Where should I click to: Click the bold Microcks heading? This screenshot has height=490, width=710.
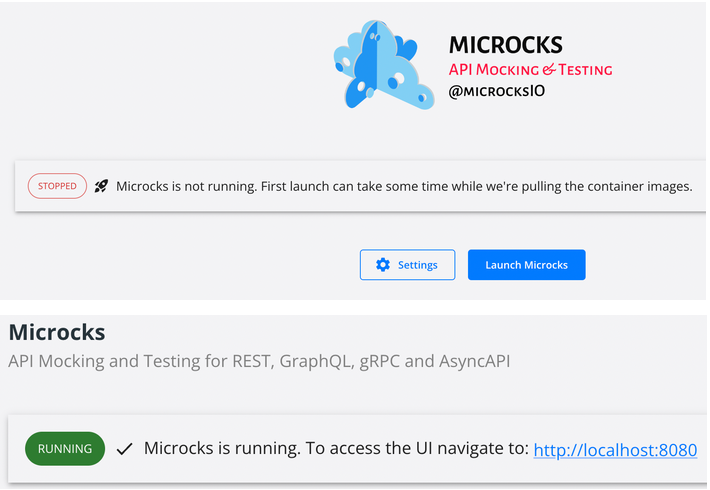[x=57, y=332]
